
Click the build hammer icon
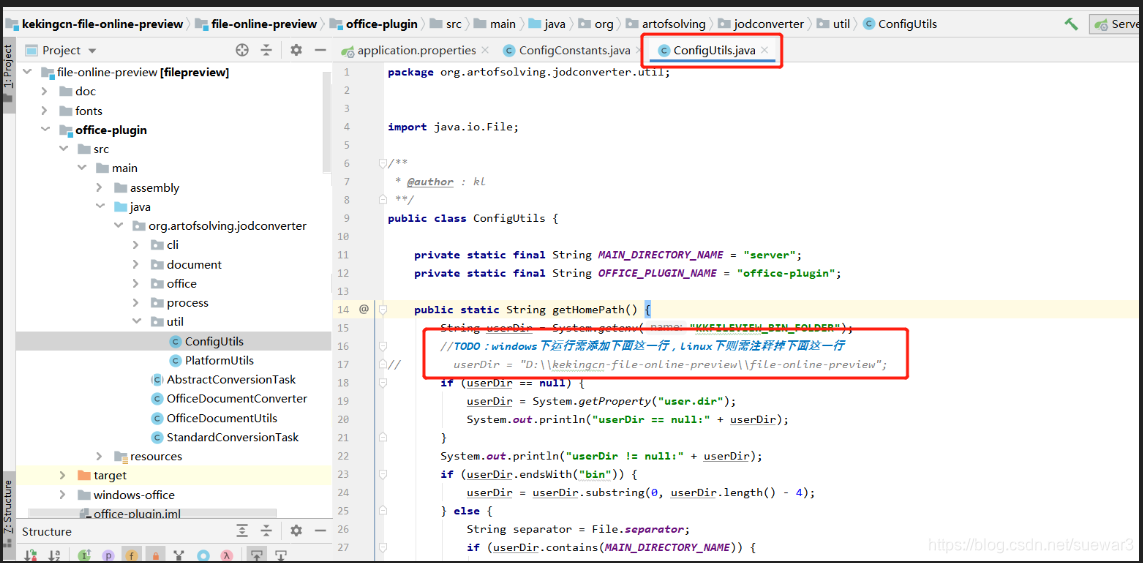[1071, 24]
